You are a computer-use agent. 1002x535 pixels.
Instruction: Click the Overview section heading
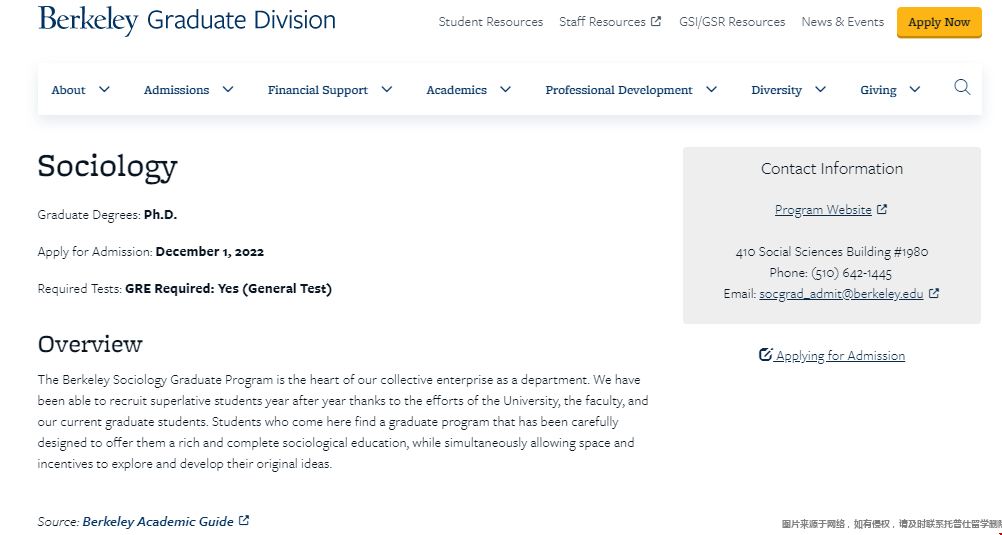coord(90,344)
